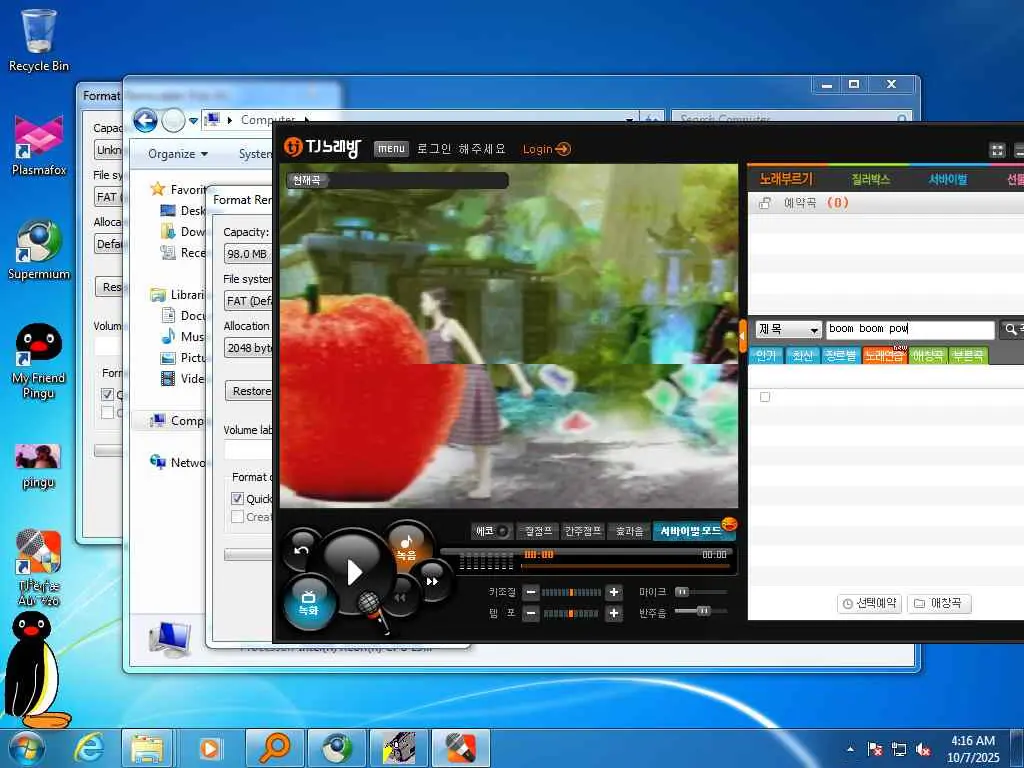The height and width of the screenshot is (768, 1024).
Task: Click the 간주점프 interlude jump button
Action: click(x=583, y=531)
